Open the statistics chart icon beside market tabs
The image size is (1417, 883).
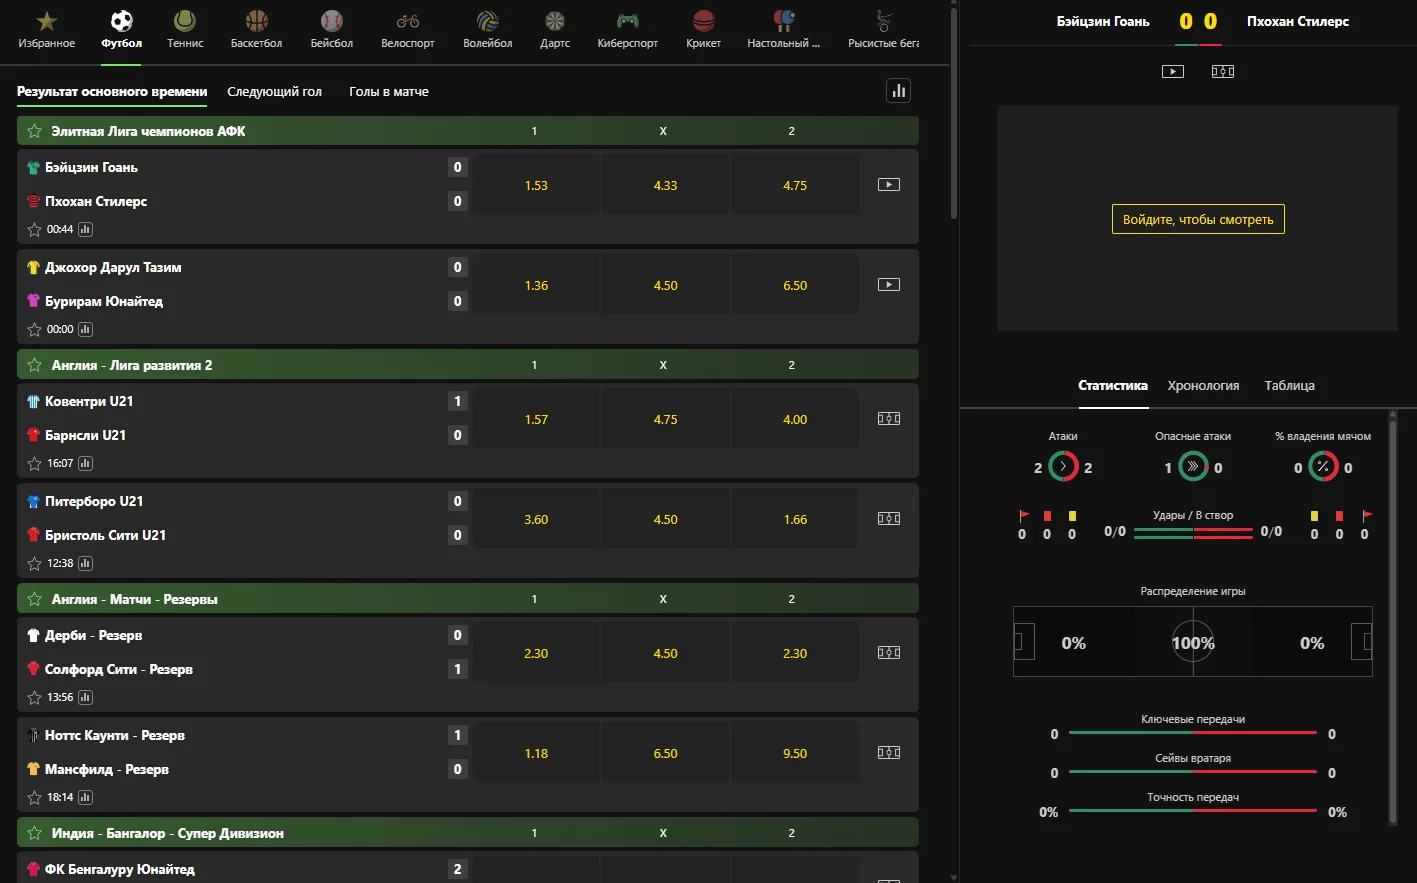point(899,91)
